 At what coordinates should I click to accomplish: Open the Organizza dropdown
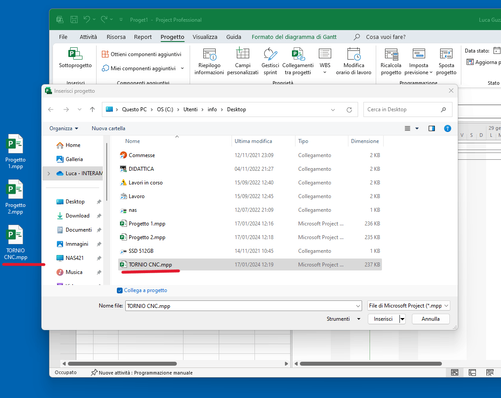64,128
